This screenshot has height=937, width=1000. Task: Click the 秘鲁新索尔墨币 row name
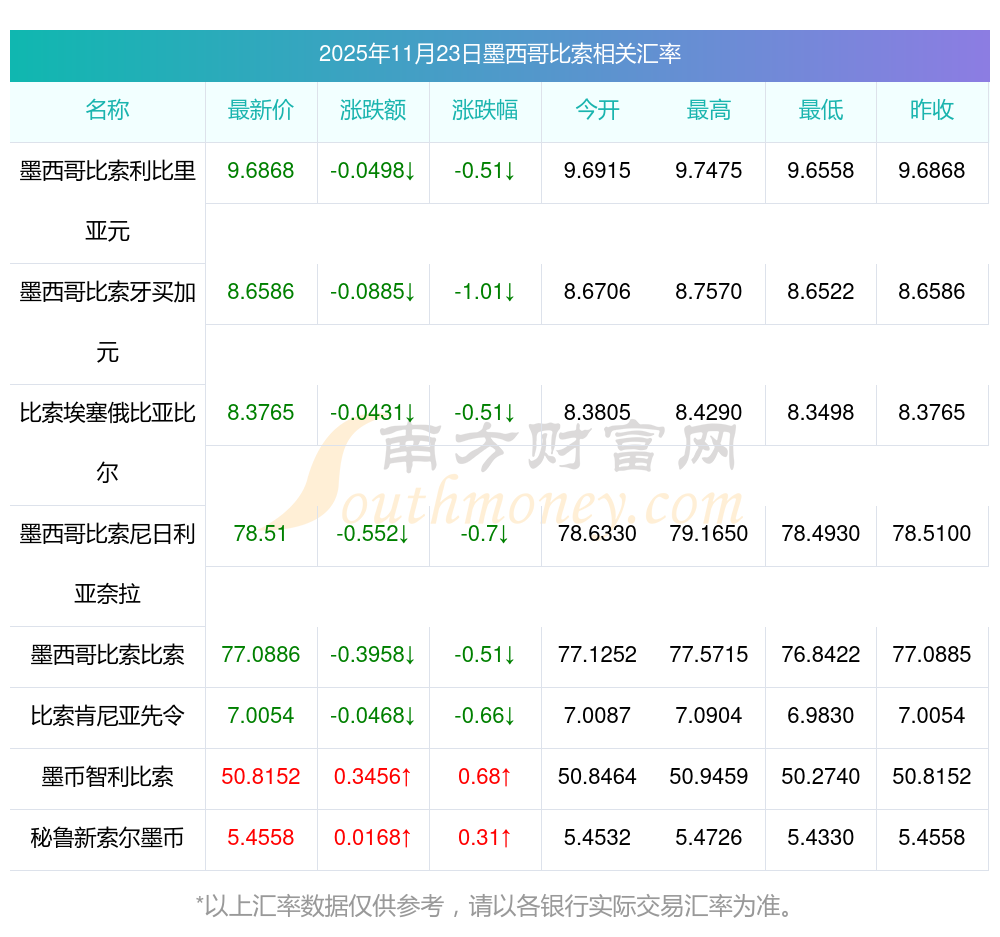click(x=107, y=838)
